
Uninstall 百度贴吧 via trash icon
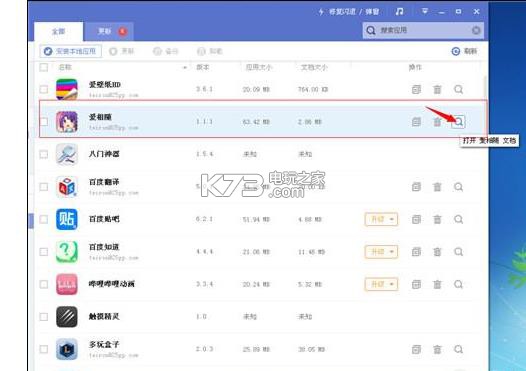(x=437, y=219)
